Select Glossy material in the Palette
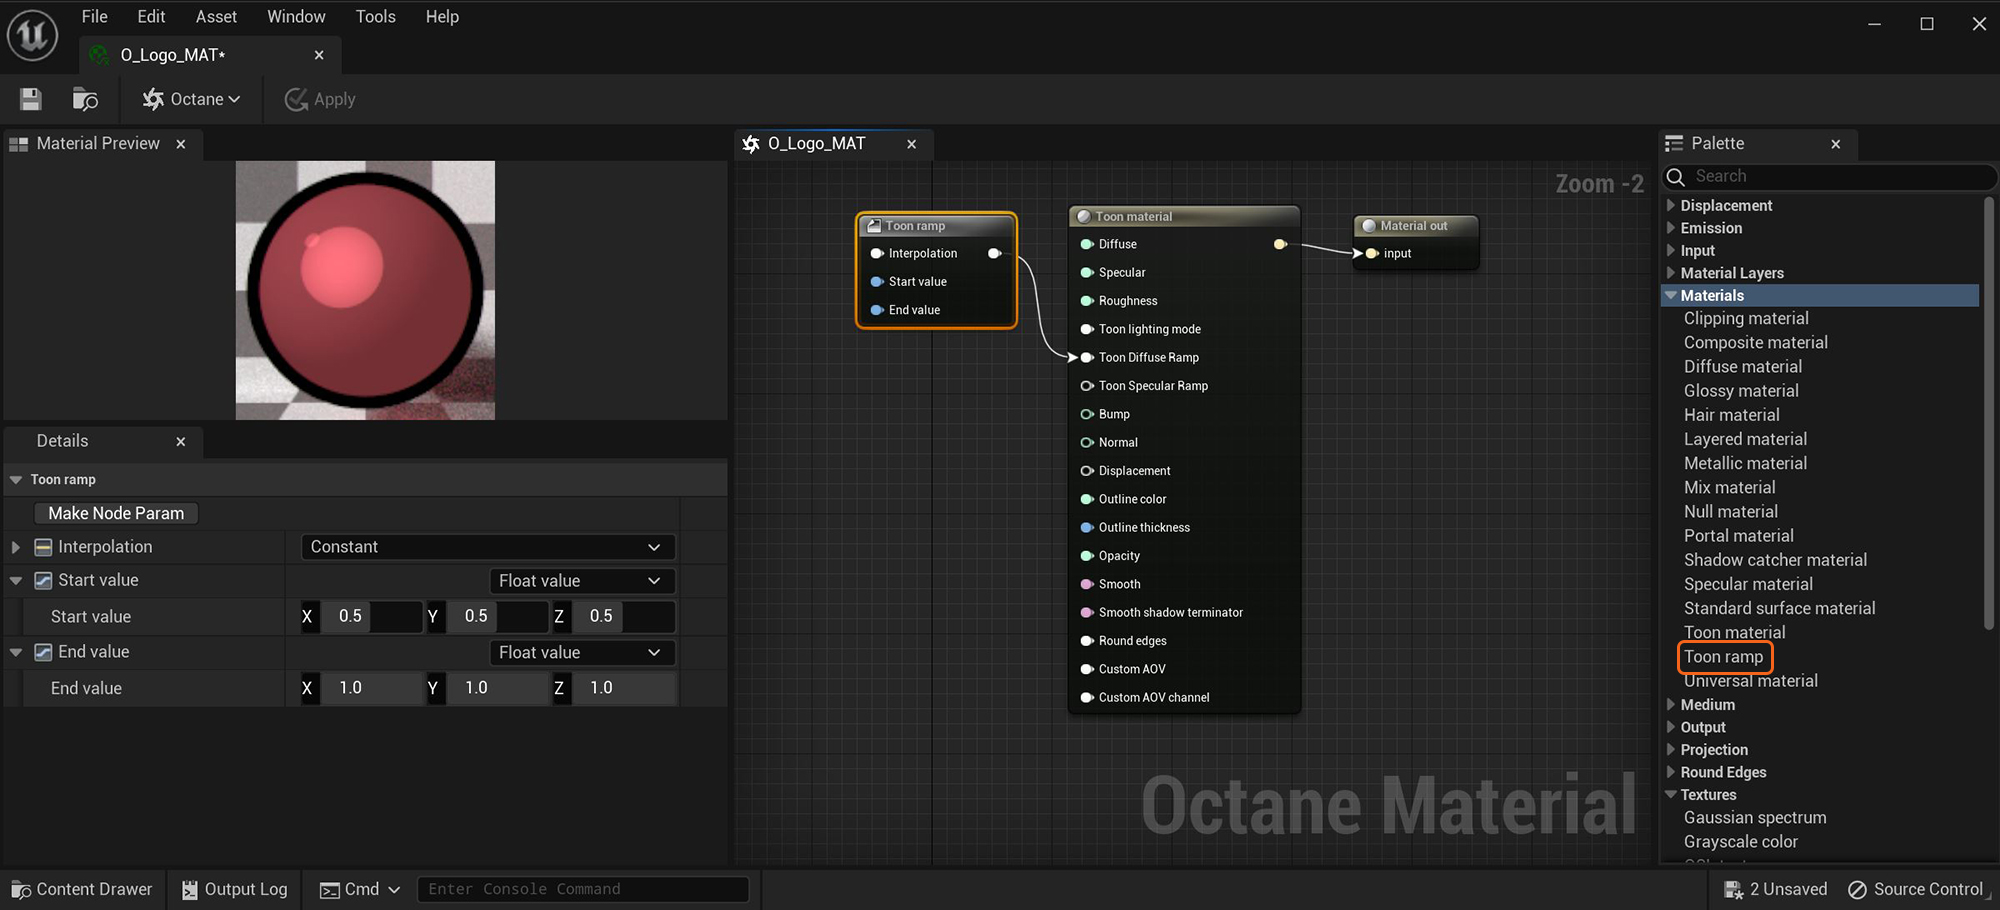 [1741, 391]
